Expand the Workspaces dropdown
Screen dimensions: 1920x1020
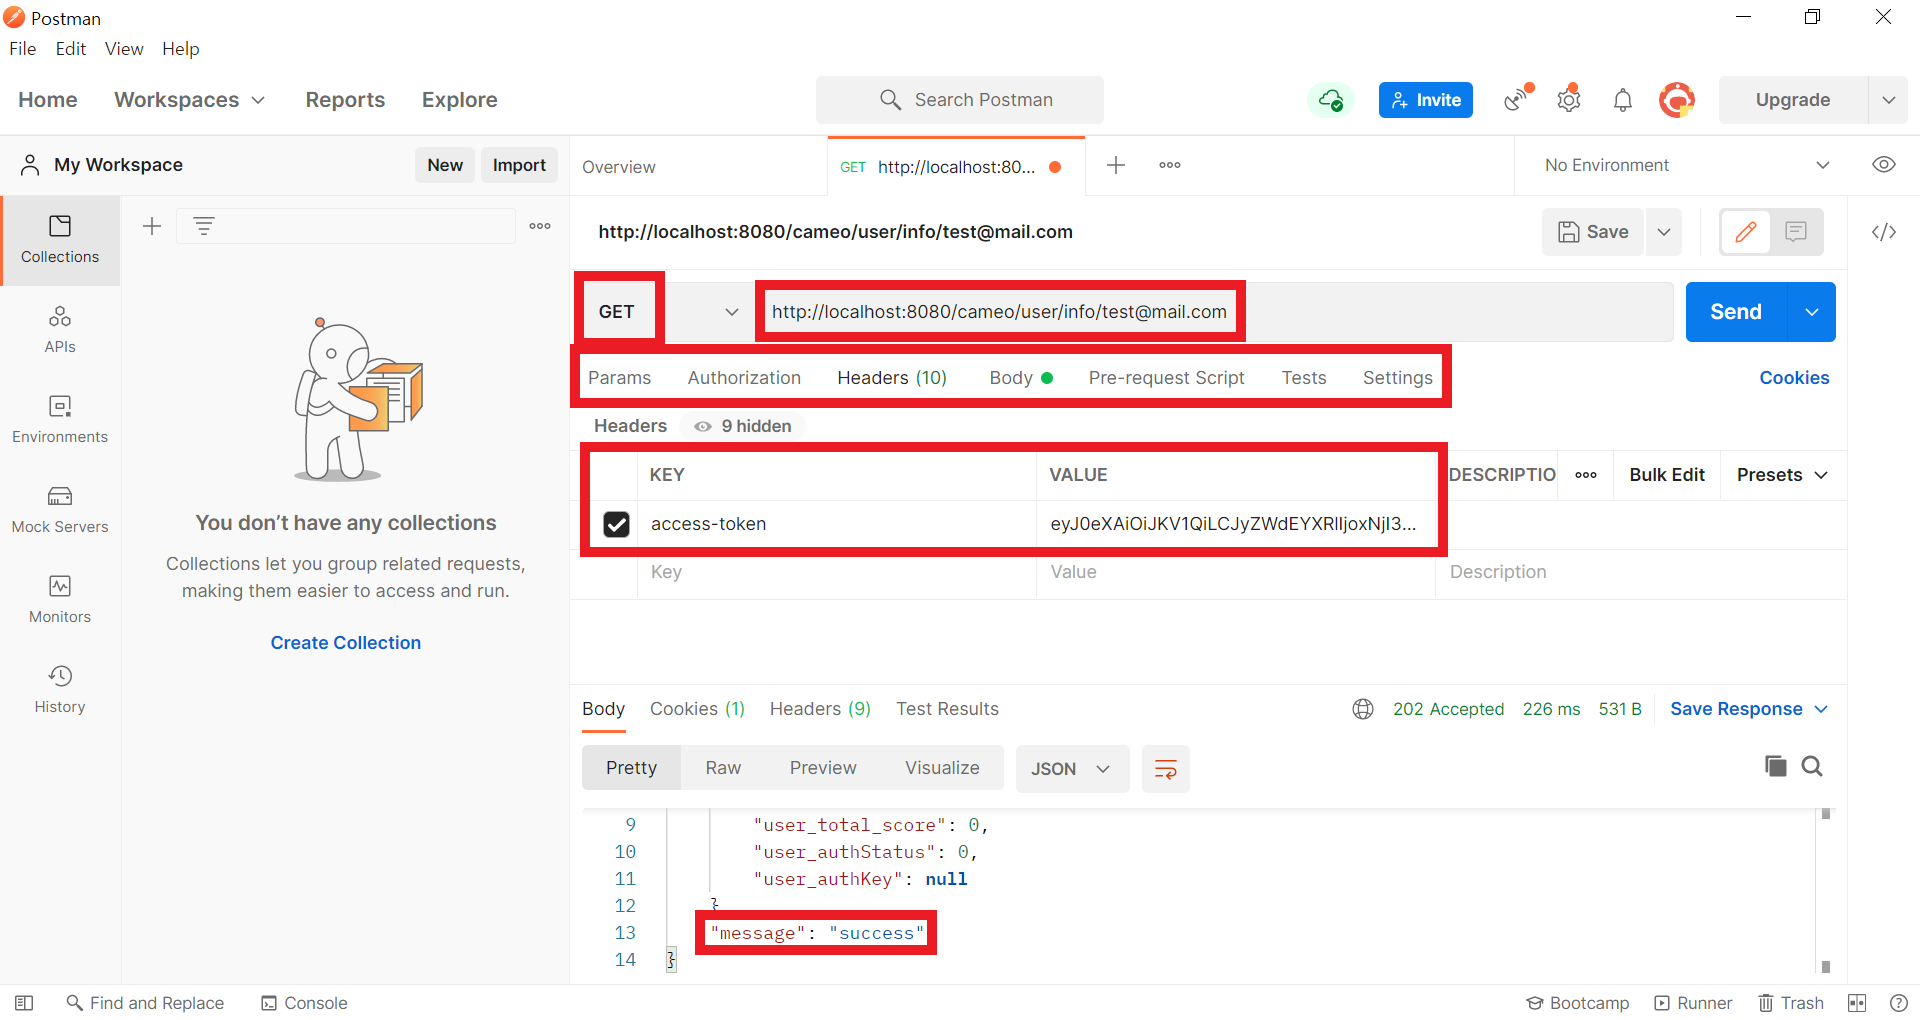pos(189,100)
